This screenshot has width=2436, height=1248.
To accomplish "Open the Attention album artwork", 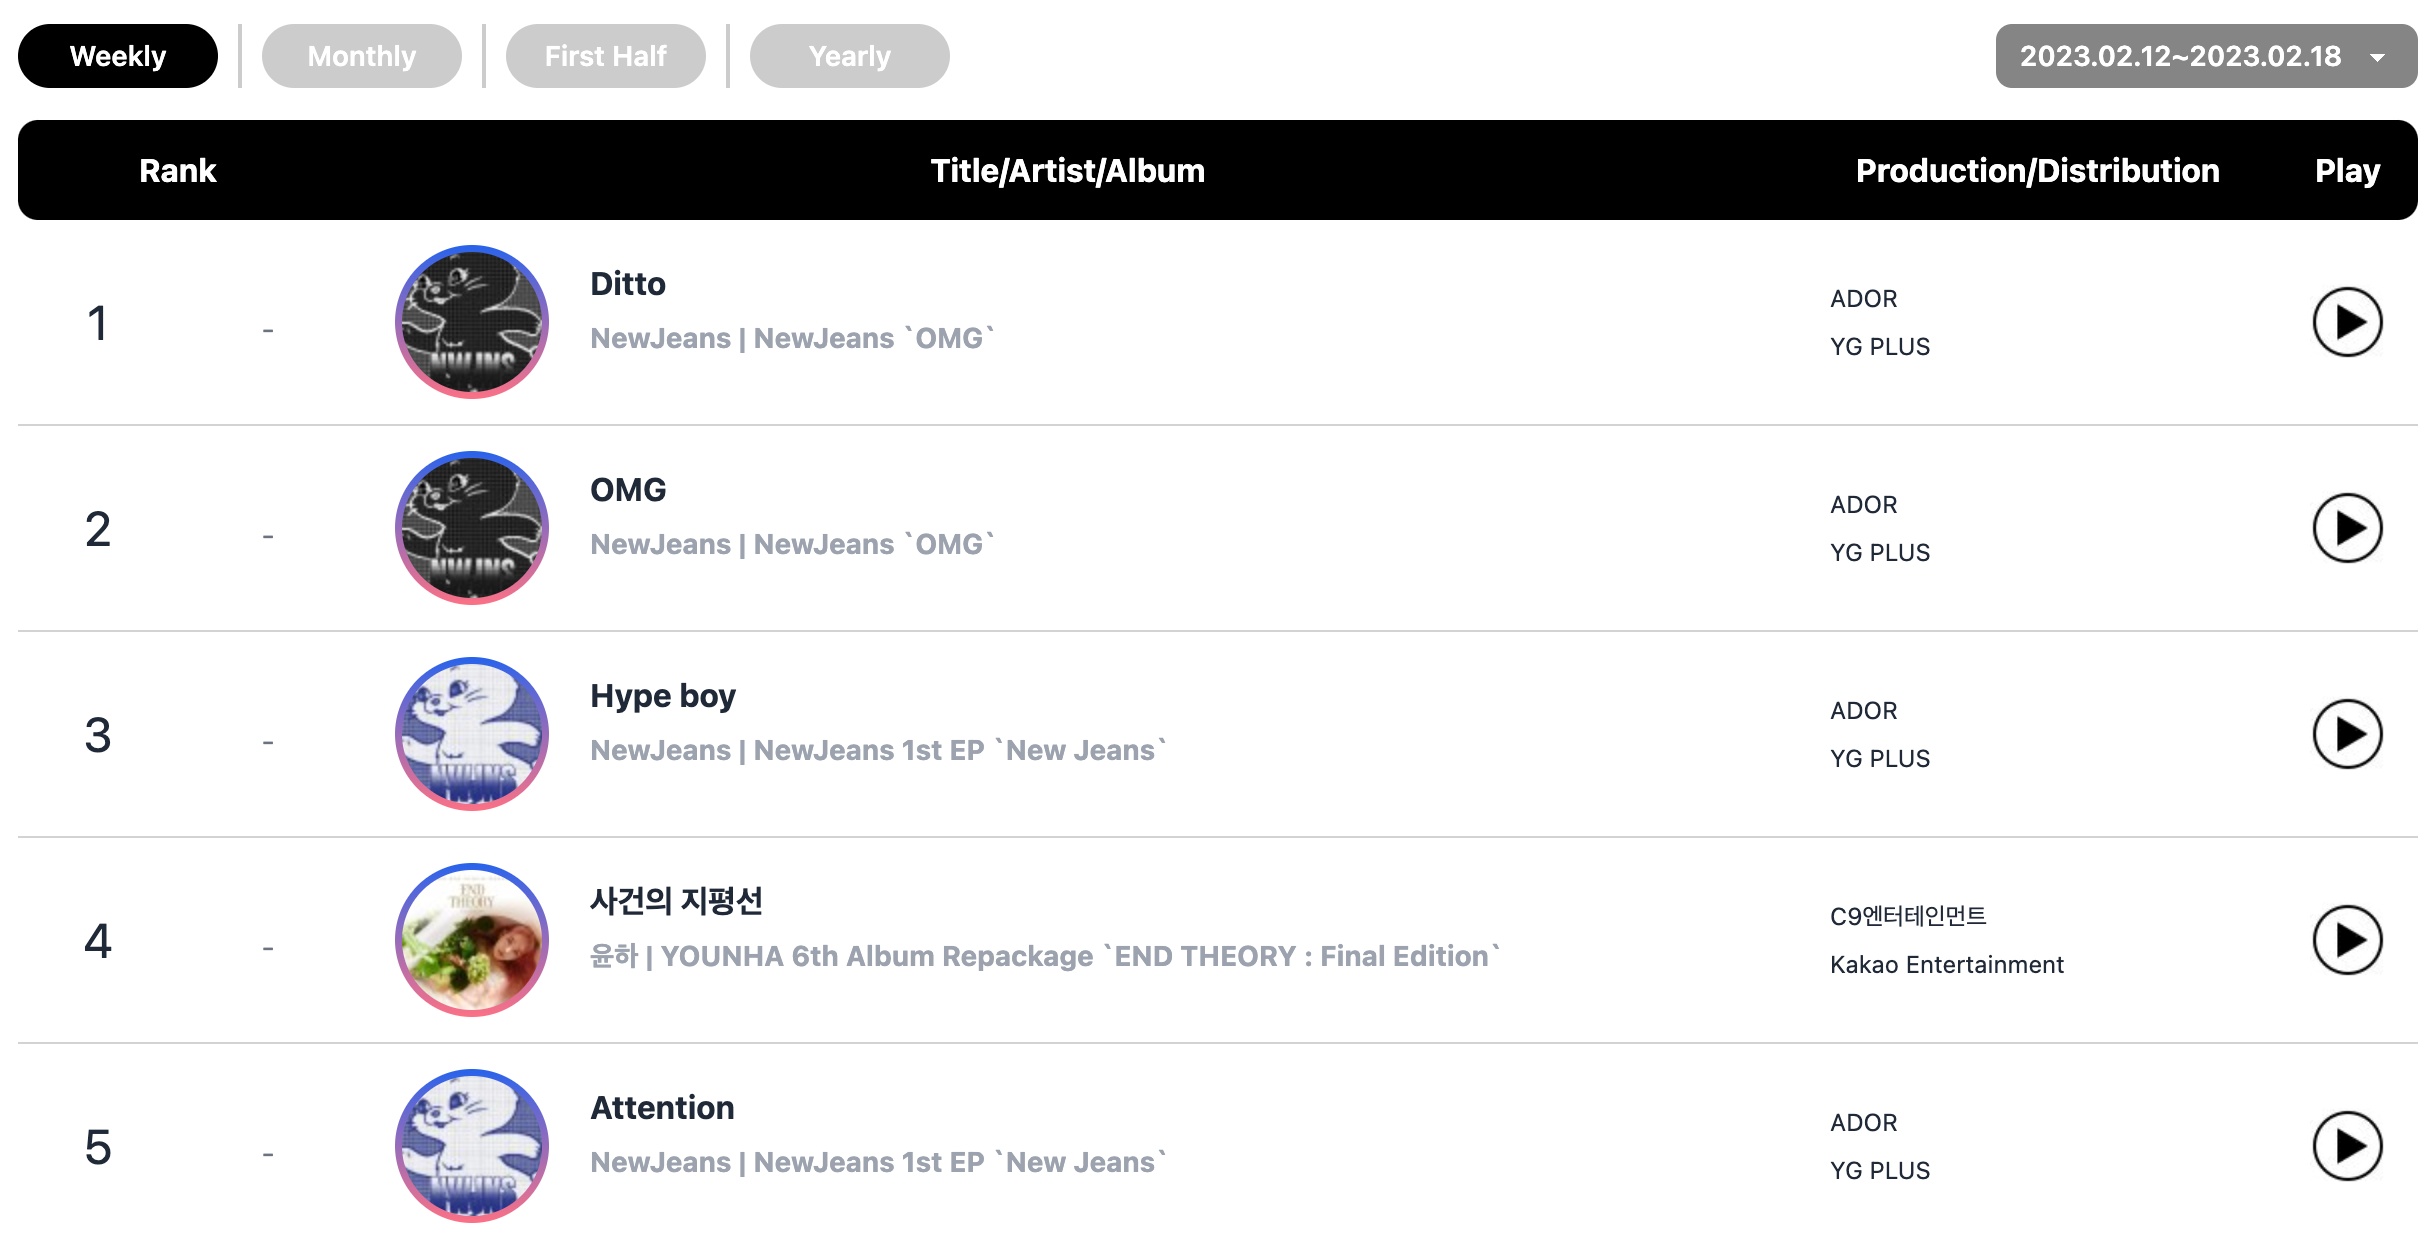I will [x=472, y=1146].
